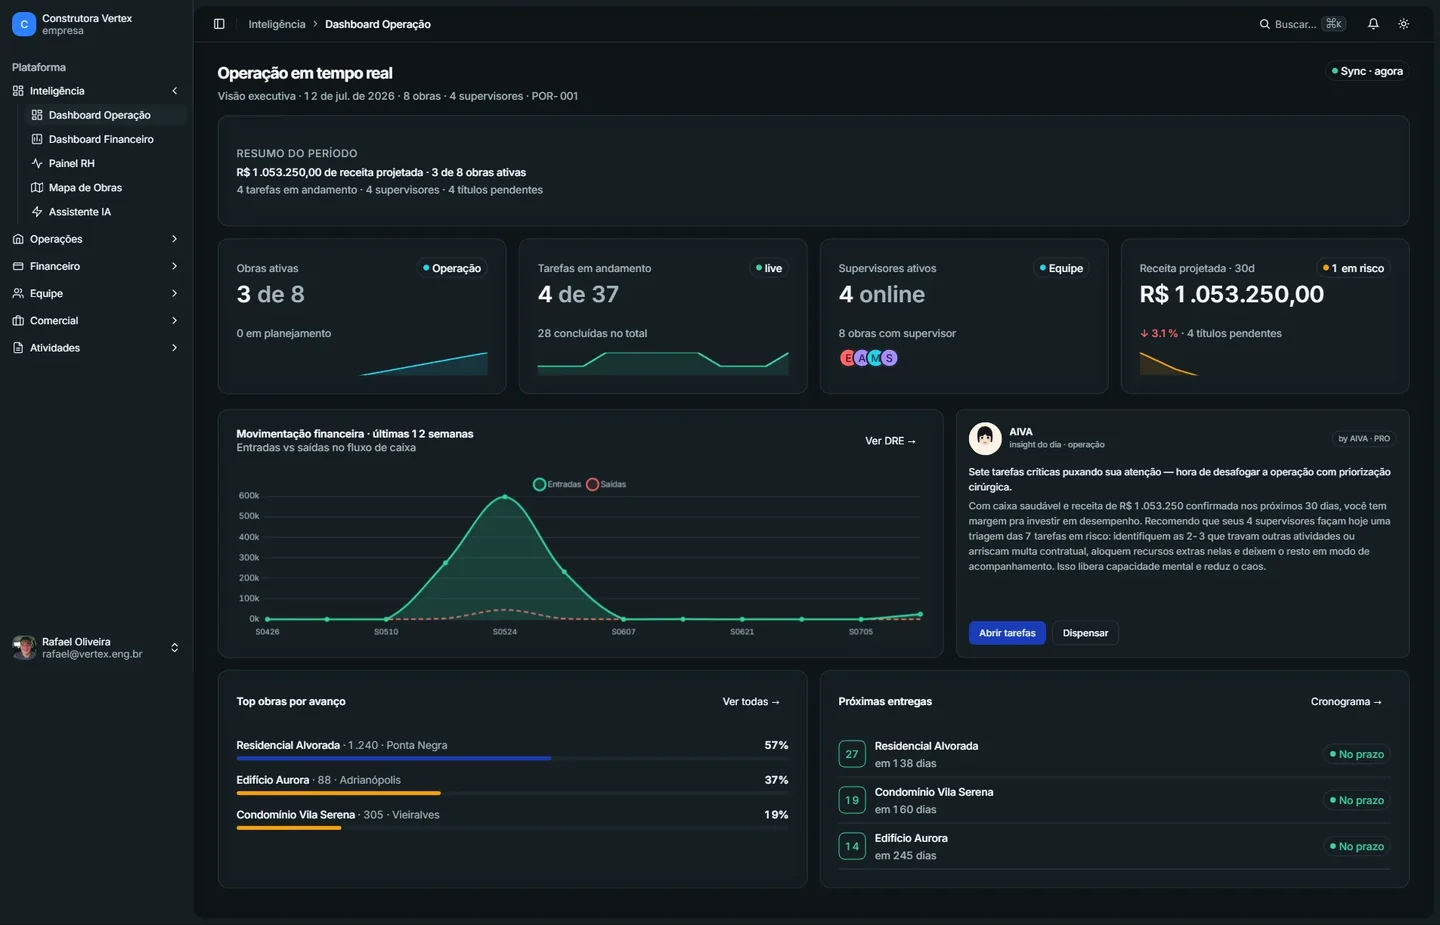Expand the Atividades menu chevron
The width and height of the screenshot is (1440, 925).
pos(175,347)
